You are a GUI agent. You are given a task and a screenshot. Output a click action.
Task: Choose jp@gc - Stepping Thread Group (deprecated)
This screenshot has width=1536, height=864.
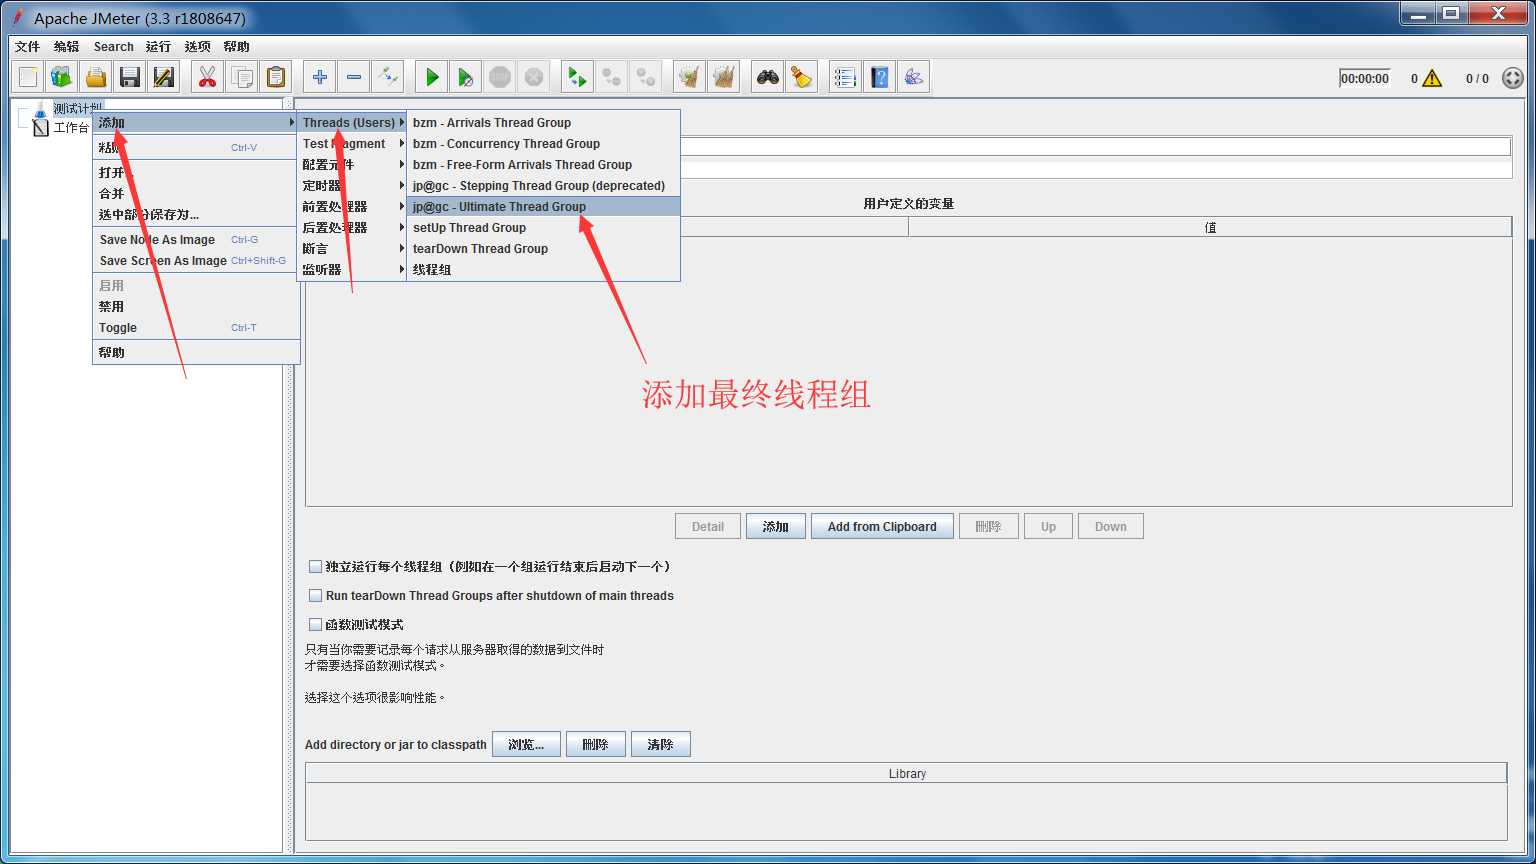(543, 186)
